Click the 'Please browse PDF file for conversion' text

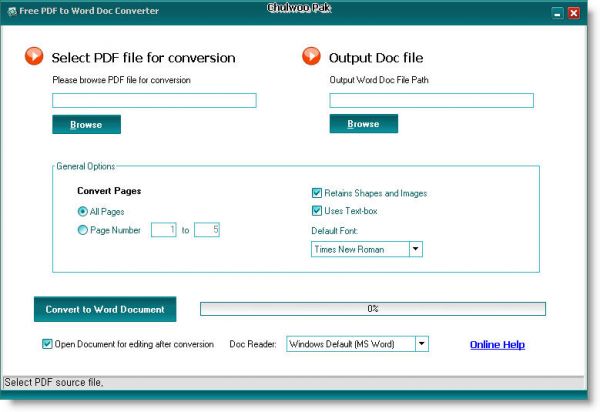click(x=121, y=80)
